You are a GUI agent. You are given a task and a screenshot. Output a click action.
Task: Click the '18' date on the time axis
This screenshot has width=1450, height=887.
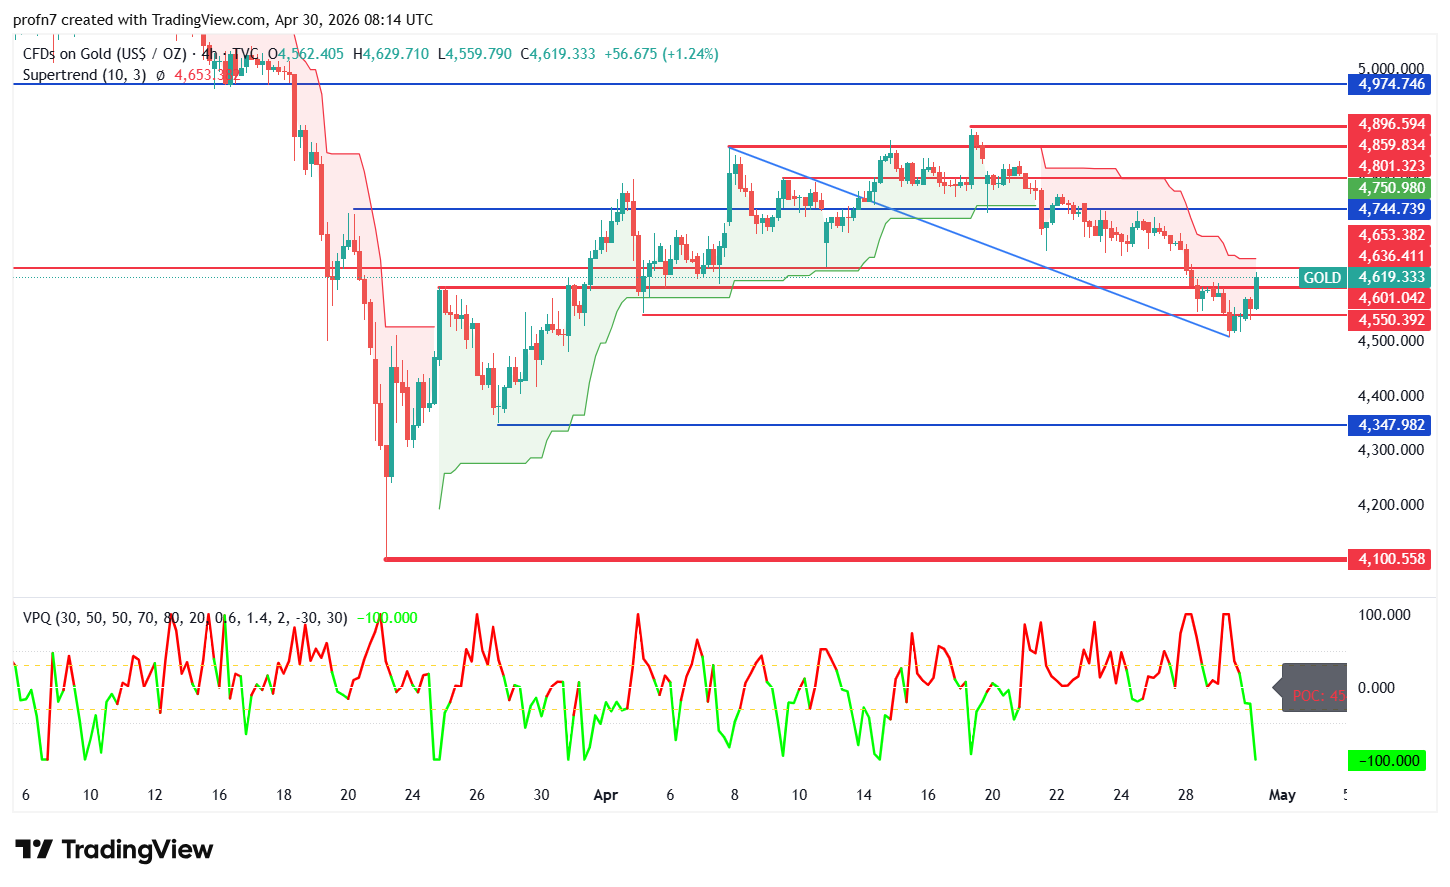tap(284, 795)
